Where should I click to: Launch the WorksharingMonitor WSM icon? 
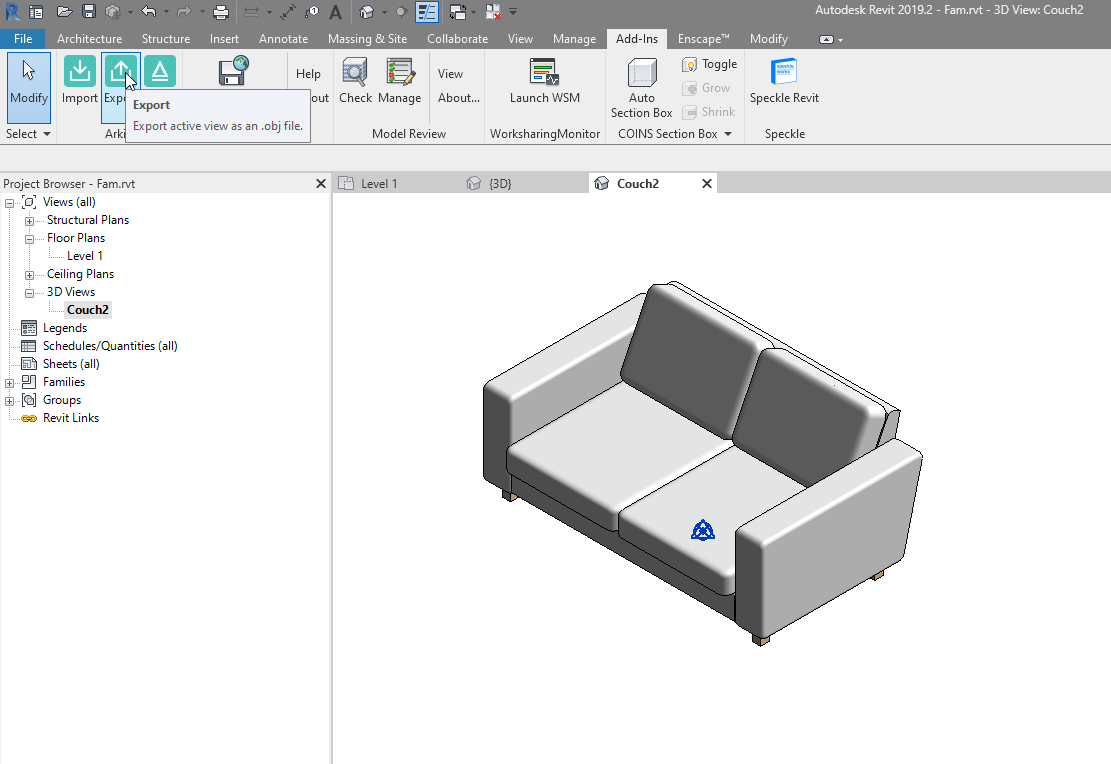pos(544,82)
